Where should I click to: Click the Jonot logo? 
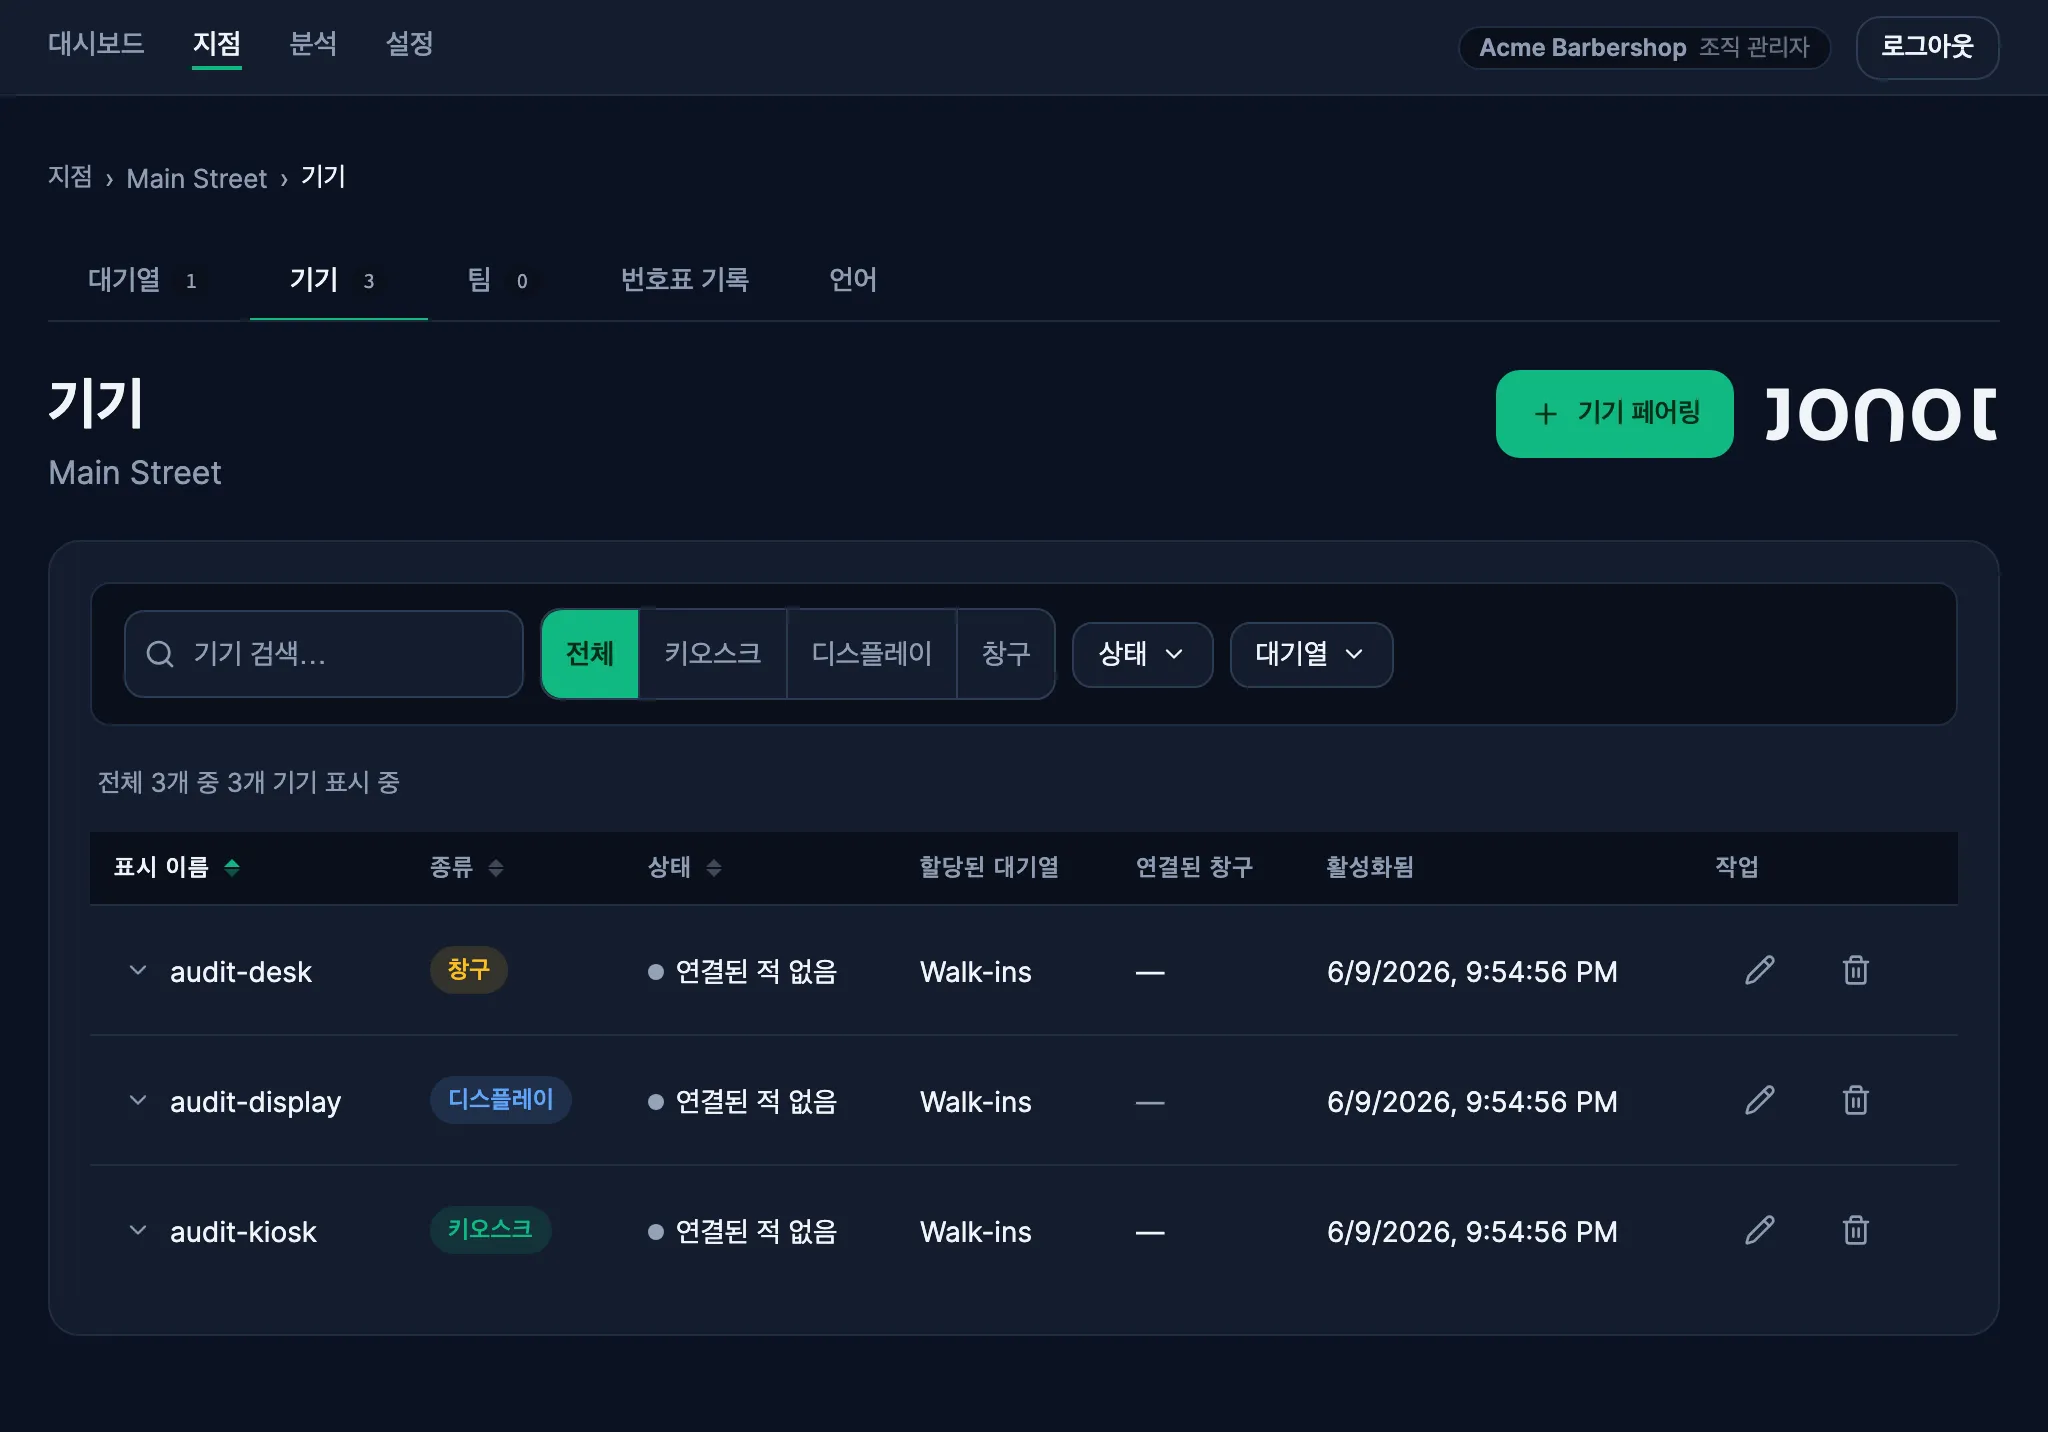(x=1881, y=413)
